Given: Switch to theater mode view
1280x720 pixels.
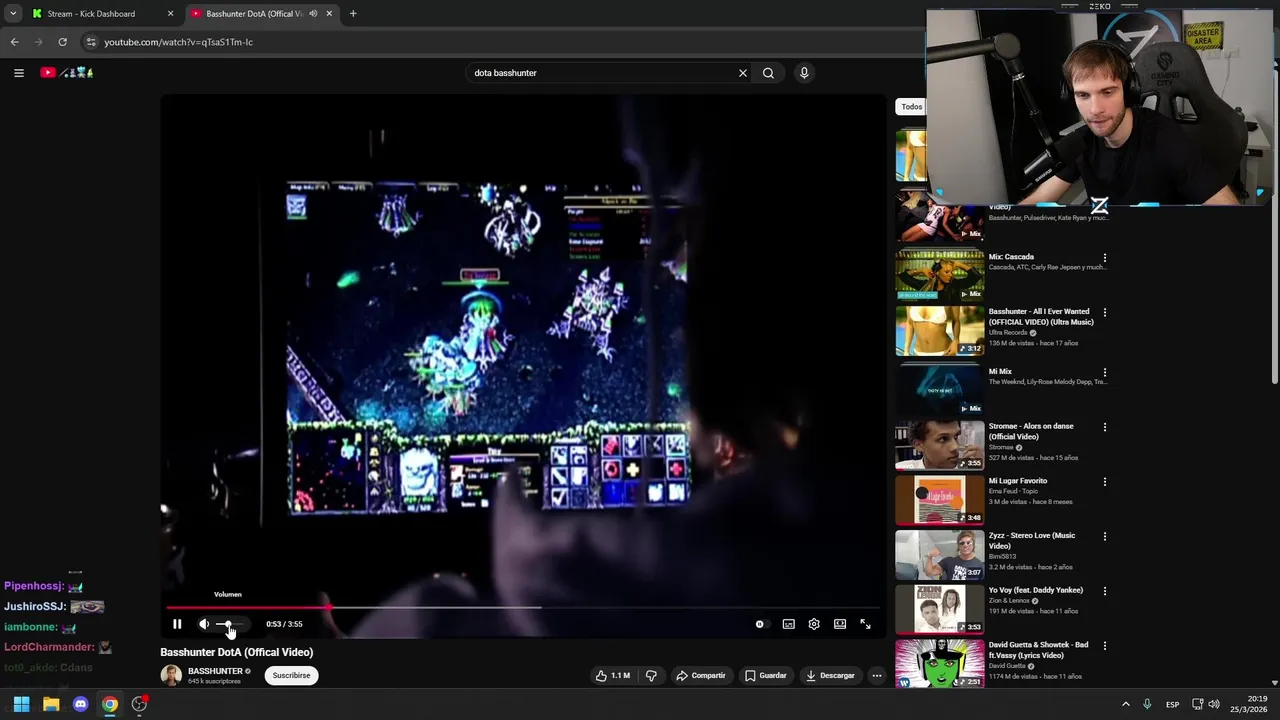Looking at the screenshot, I should (840, 624).
